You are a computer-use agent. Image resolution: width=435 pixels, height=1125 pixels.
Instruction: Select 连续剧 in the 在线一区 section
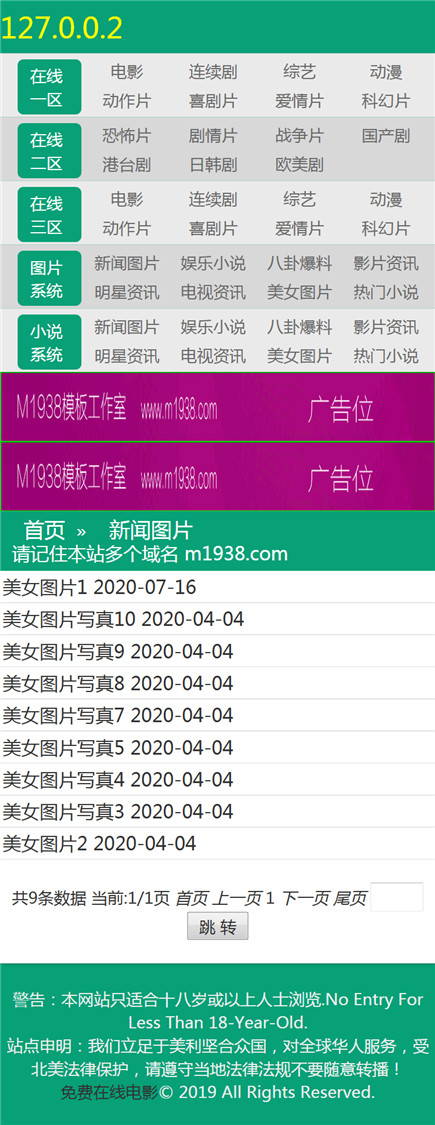(x=213, y=72)
